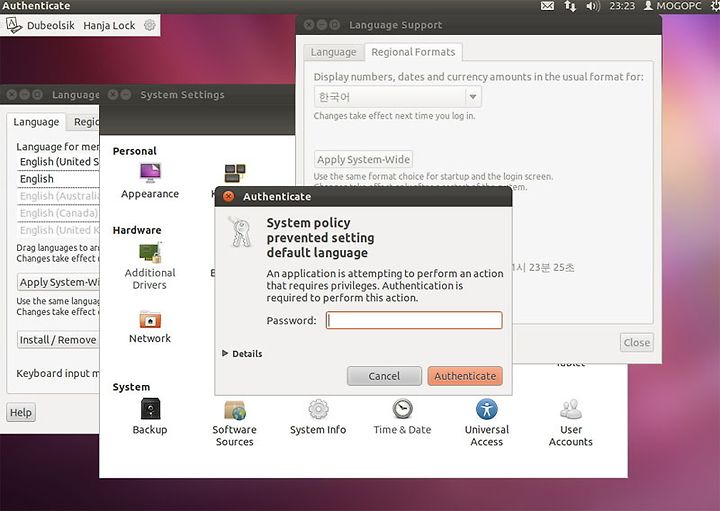Click Install / Remove languages button
The image size is (720, 511).
pos(58,340)
